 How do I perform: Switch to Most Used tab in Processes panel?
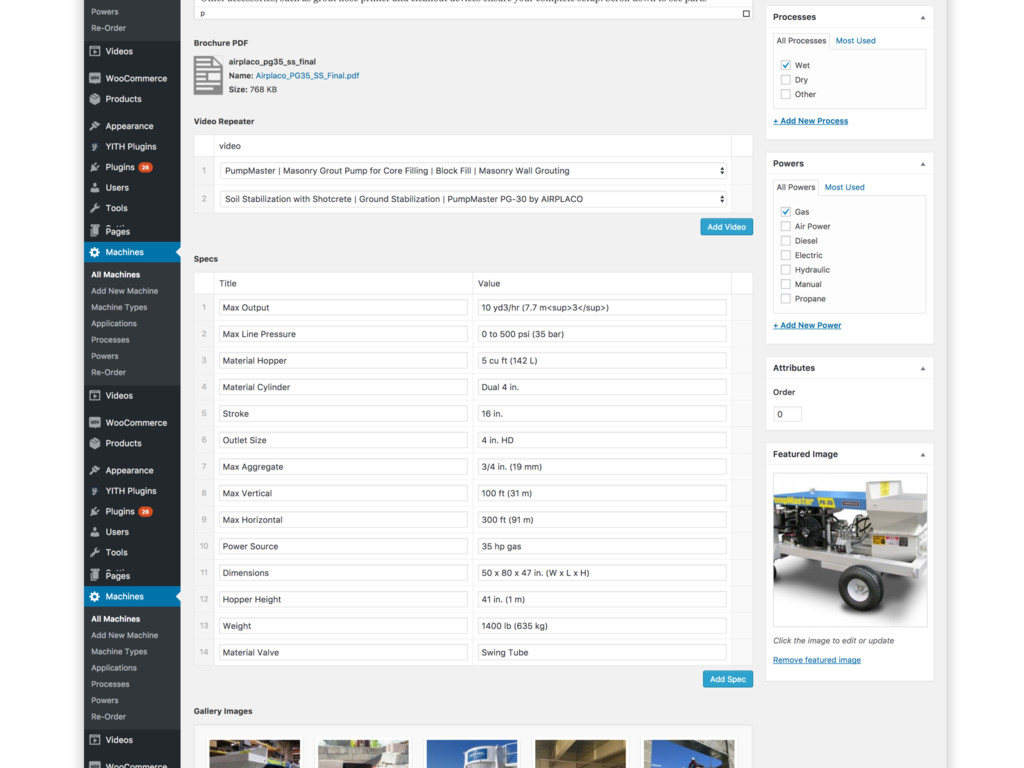[x=856, y=40]
